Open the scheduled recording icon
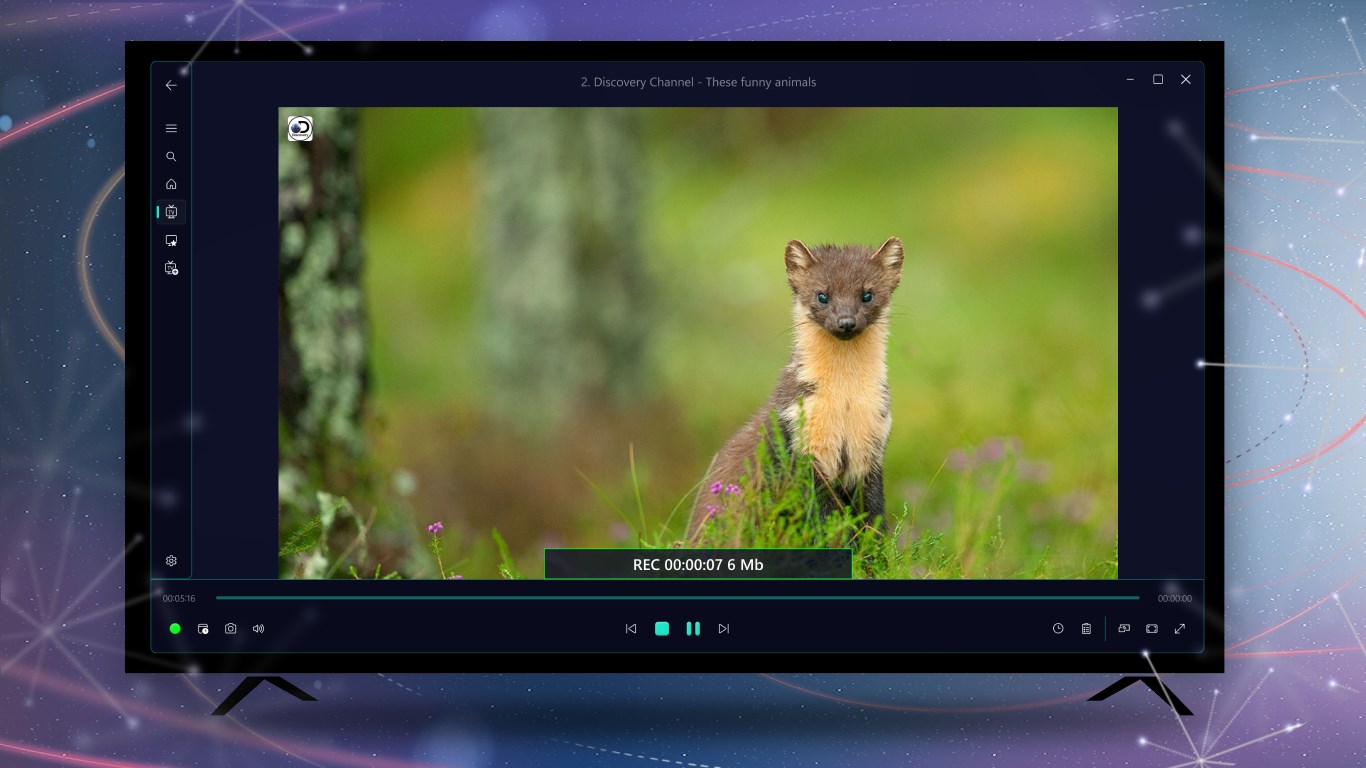1366x768 pixels. click(203, 629)
